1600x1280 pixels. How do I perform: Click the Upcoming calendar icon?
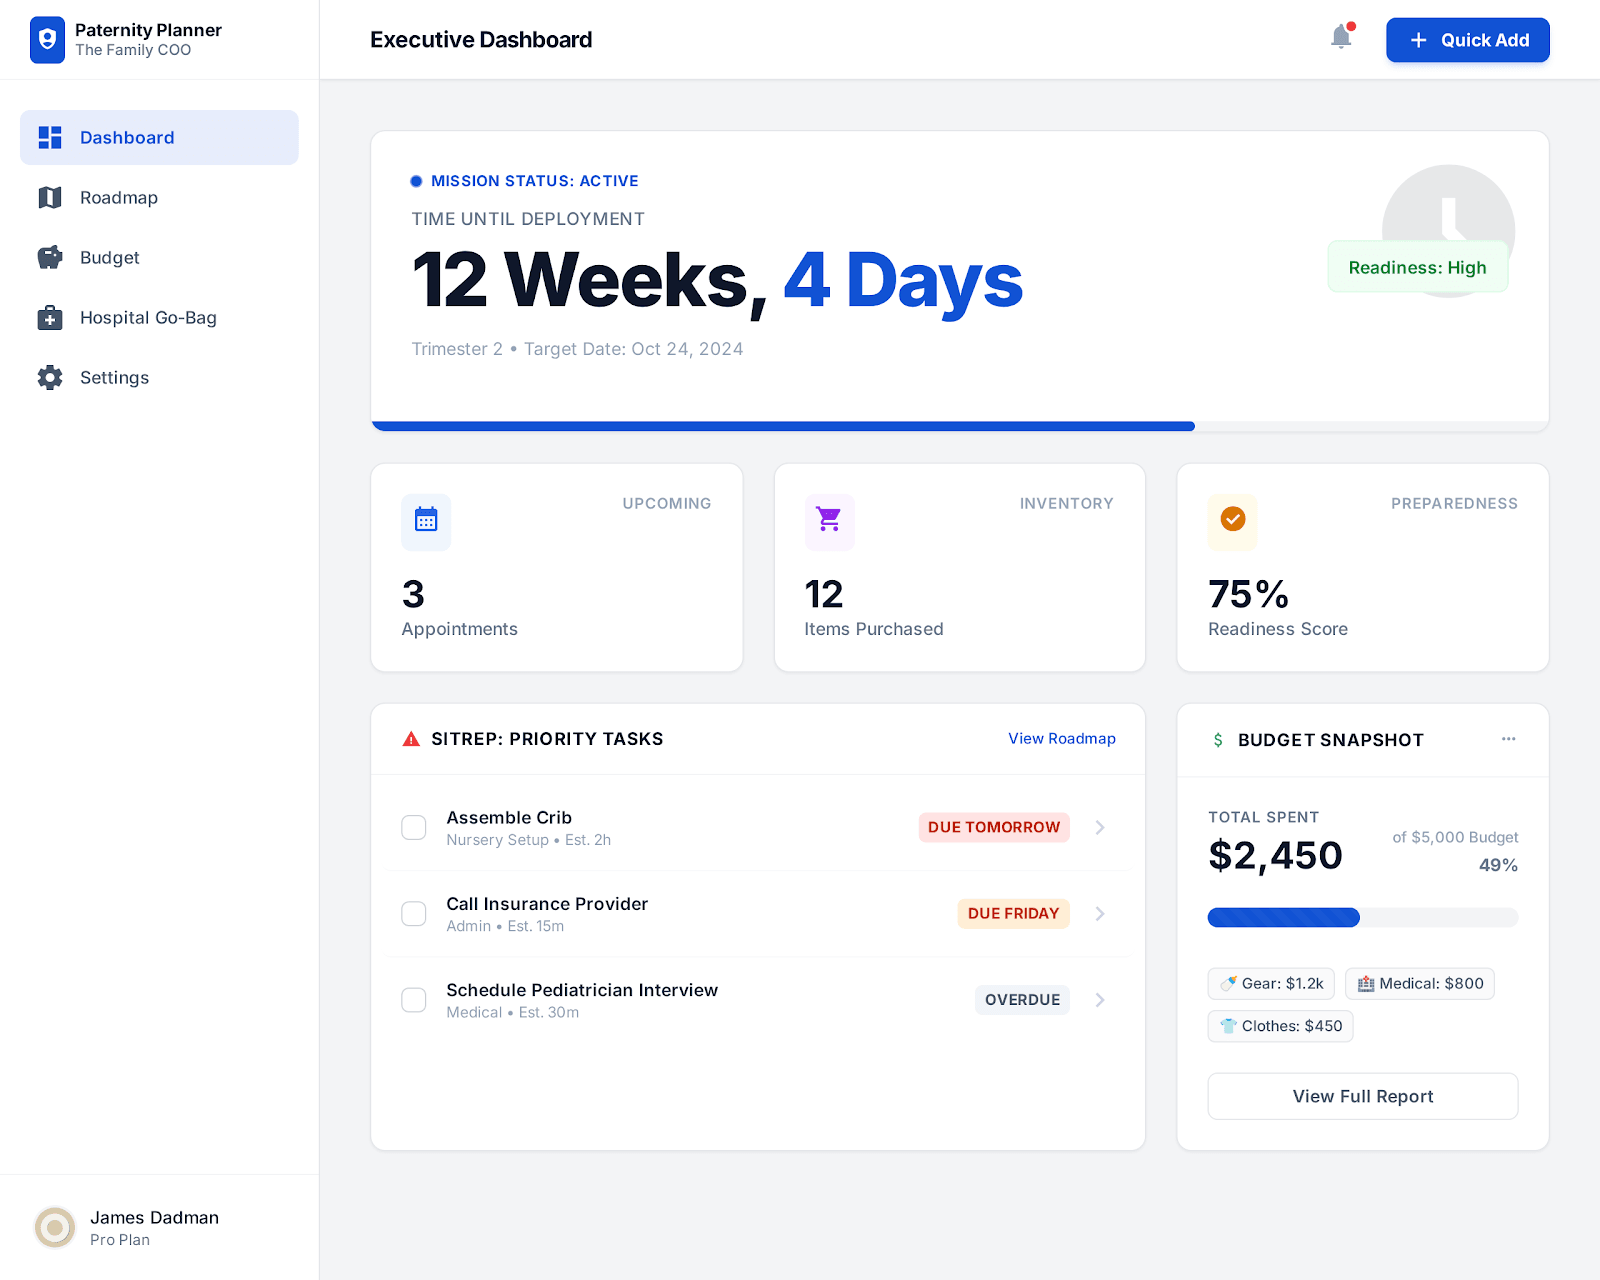[x=426, y=521]
